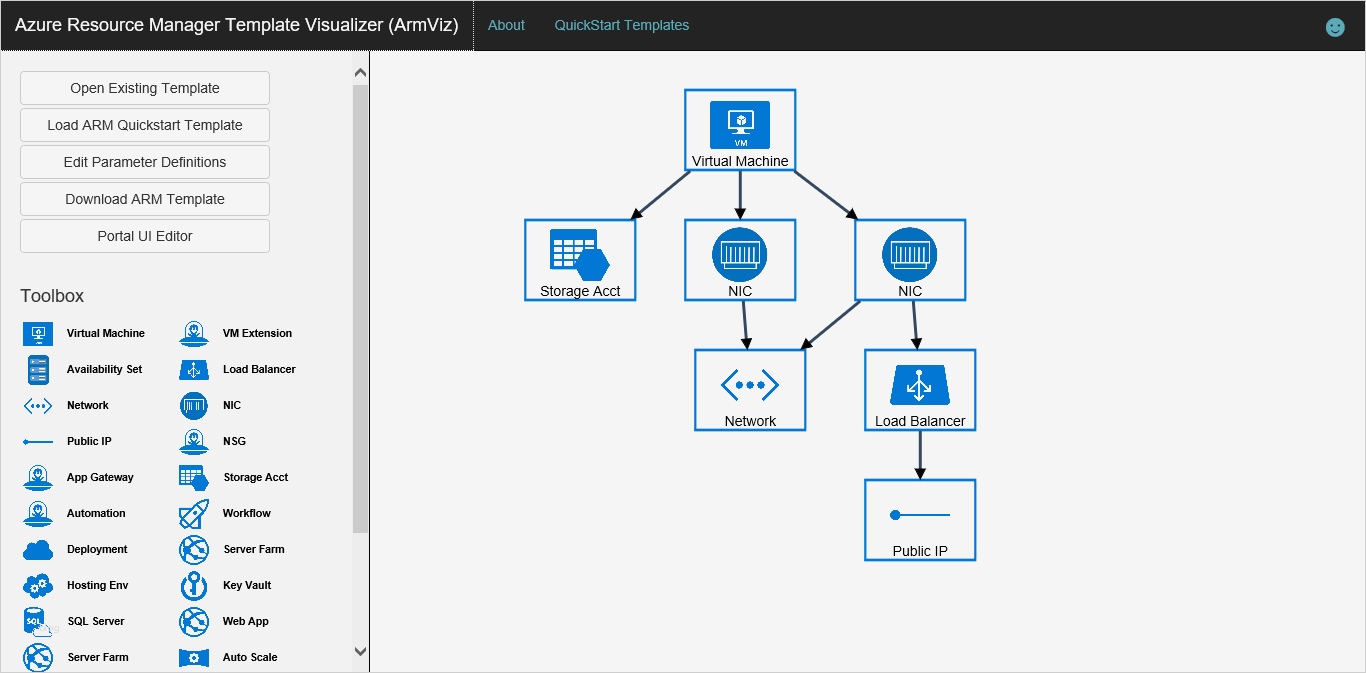Select the Server Farm icon beside Workflow column
This screenshot has height=673, width=1366.
(194, 549)
